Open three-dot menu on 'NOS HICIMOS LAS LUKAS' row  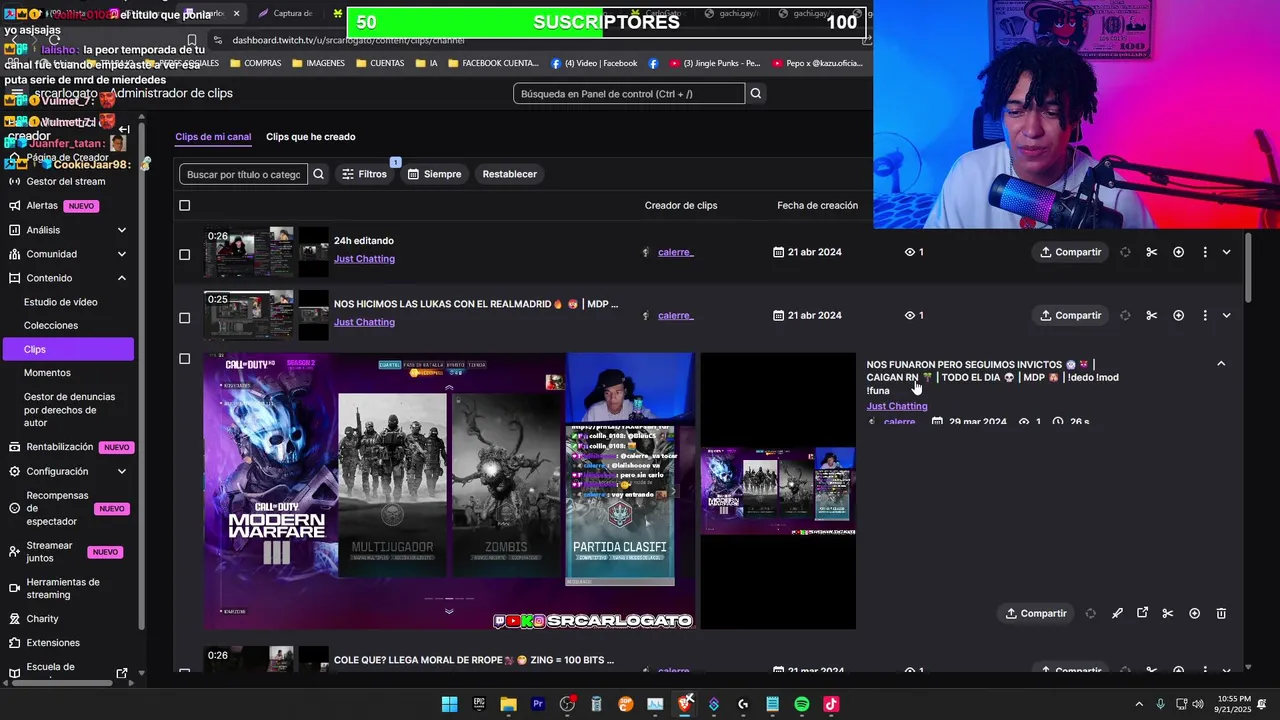(x=1205, y=315)
